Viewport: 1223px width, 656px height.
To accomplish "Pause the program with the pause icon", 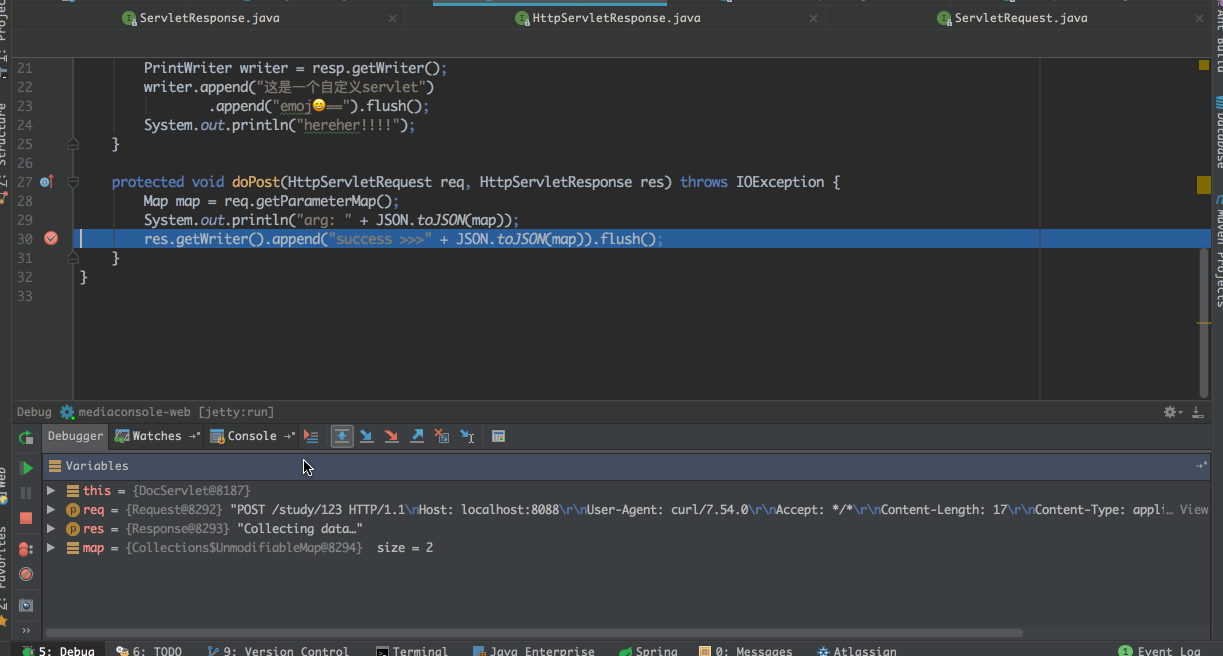I will coord(26,493).
